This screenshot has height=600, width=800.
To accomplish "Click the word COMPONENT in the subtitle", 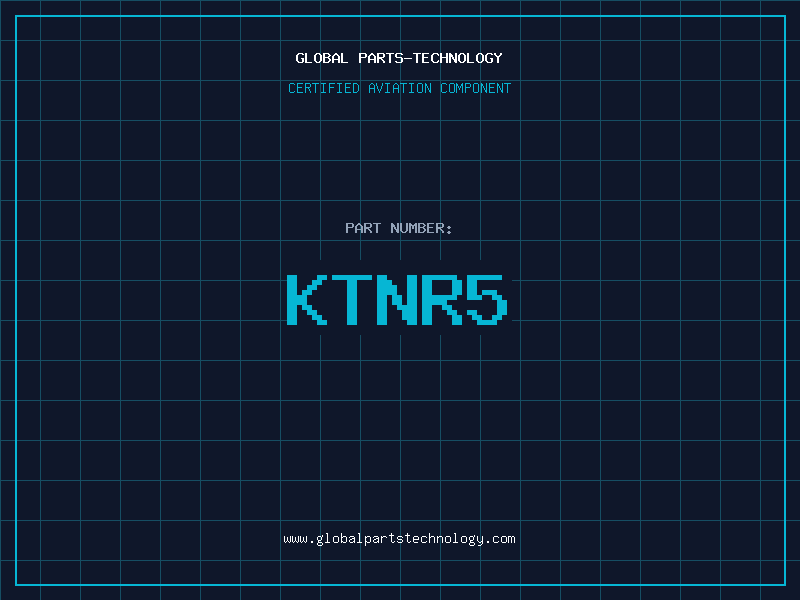I will tap(475, 88).
